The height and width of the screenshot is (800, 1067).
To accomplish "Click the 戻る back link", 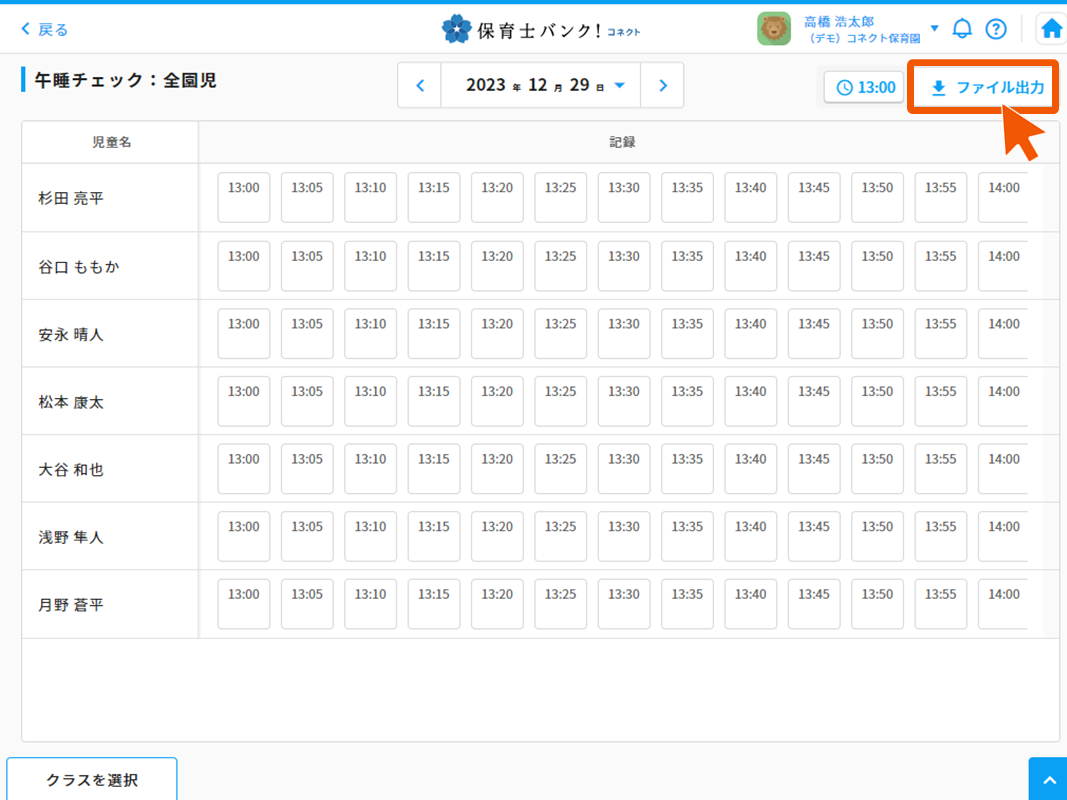I will pyautogui.click(x=45, y=29).
